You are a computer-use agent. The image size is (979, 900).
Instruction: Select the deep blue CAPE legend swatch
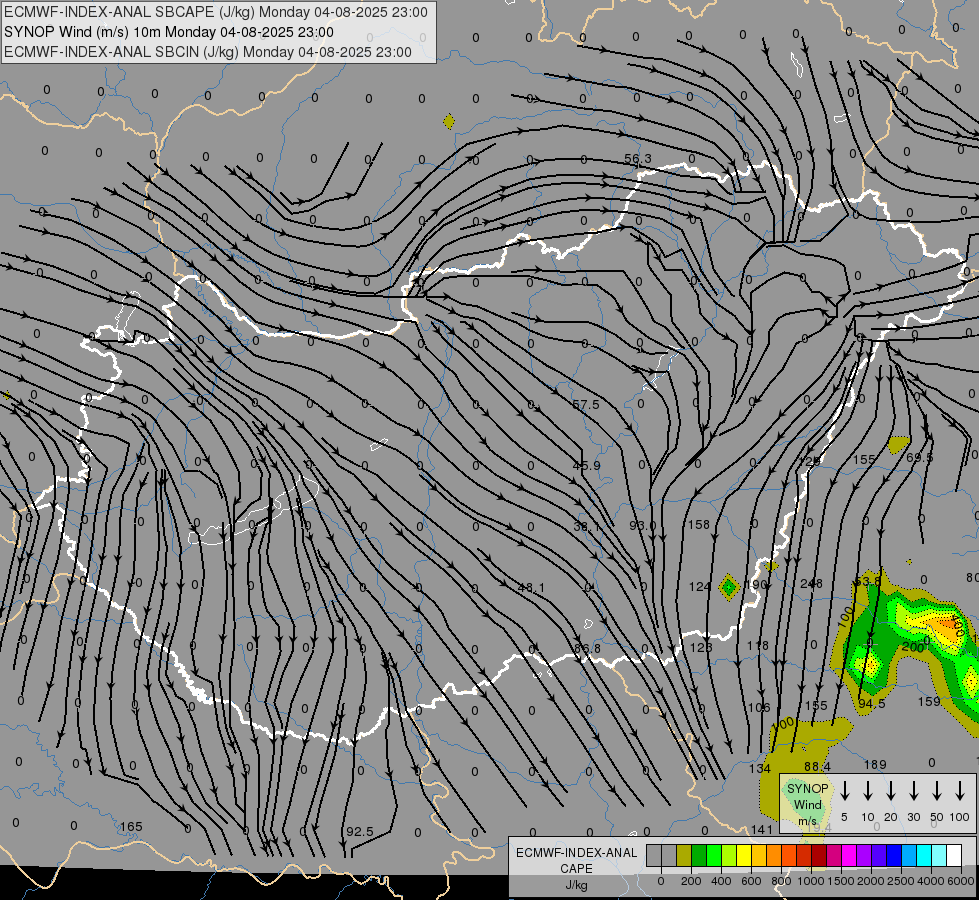(x=893, y=856)
